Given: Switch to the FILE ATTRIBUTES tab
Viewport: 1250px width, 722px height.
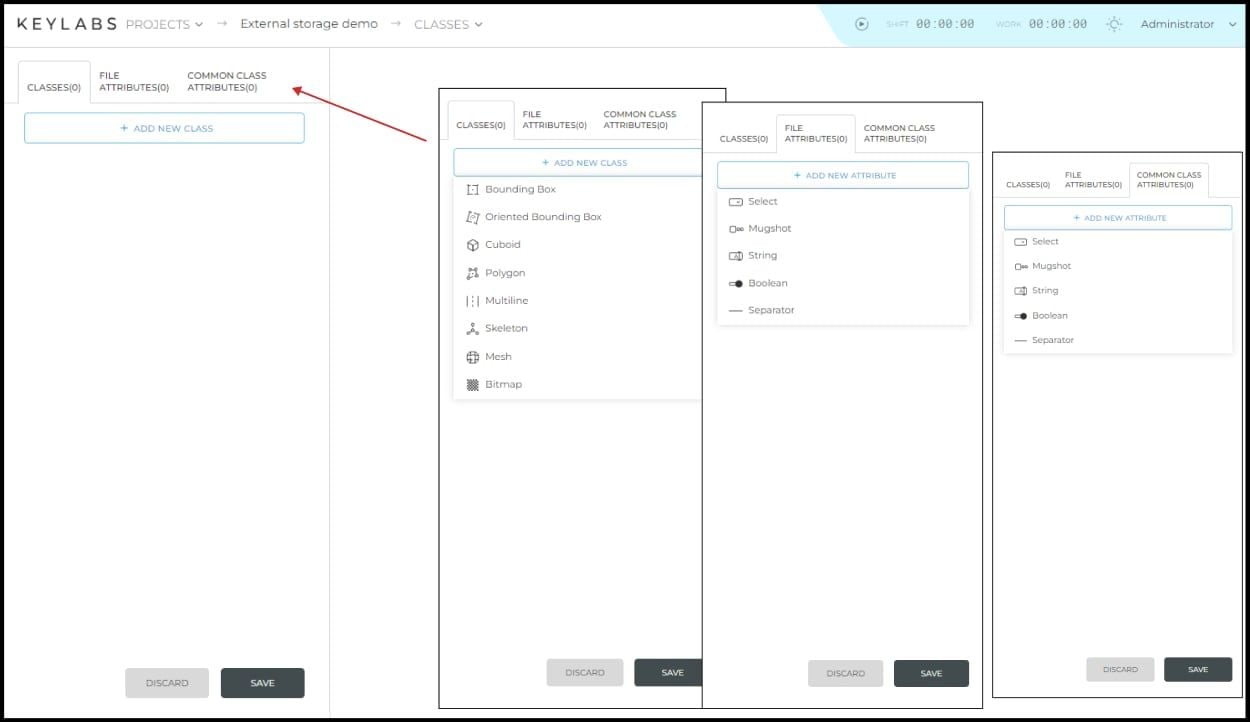Looking at the screenshot, I should (133, 81).
